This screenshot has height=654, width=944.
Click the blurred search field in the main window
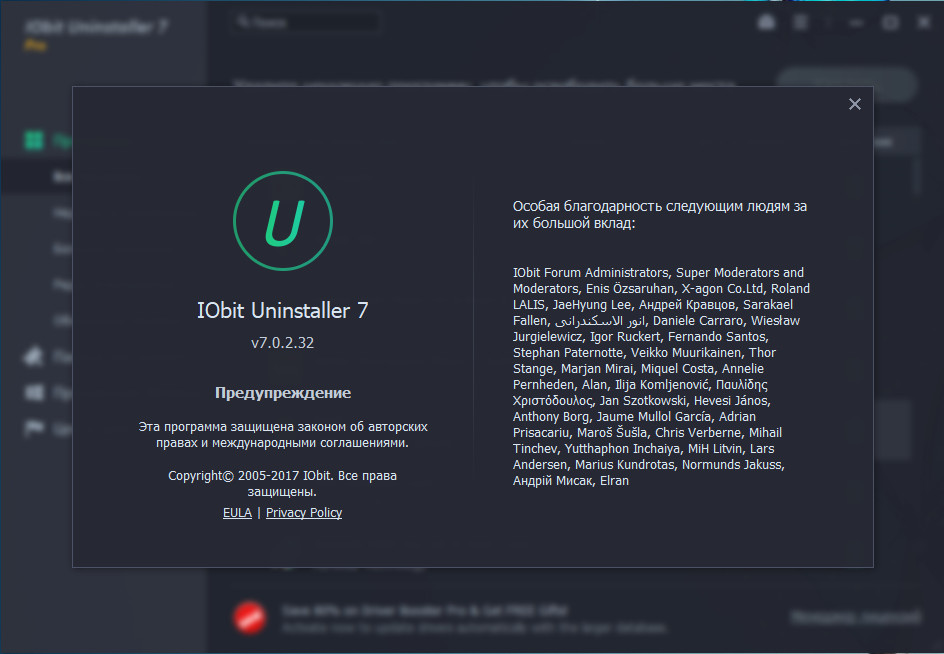(x=305, y=23)
